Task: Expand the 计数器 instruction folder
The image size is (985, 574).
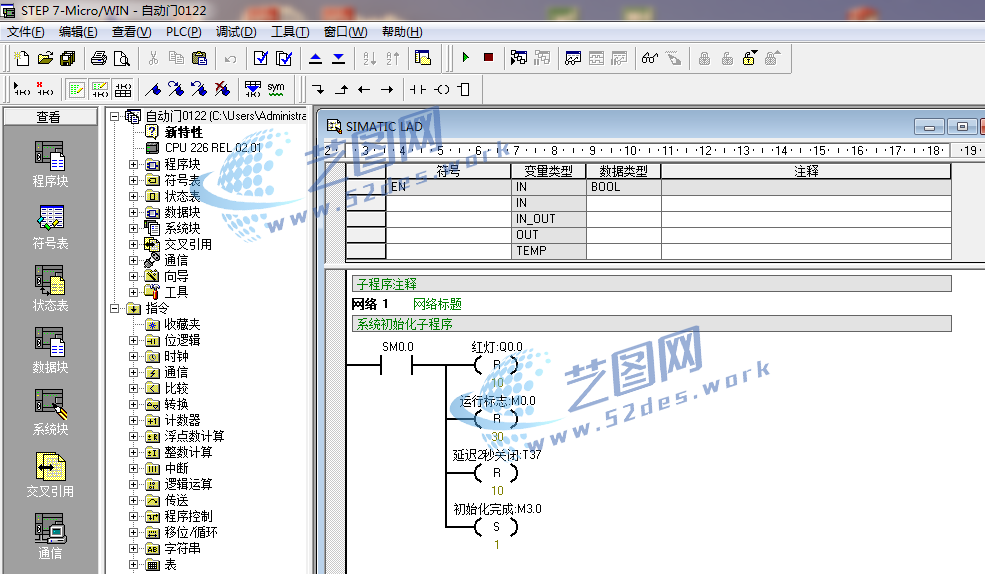Action: coord(133,420)
